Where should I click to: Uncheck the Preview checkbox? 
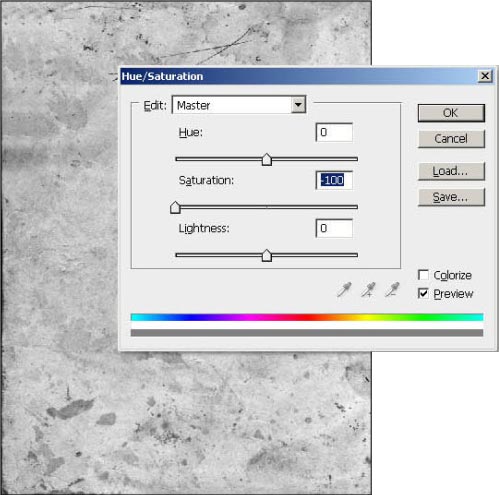click(x=423, y=293)
